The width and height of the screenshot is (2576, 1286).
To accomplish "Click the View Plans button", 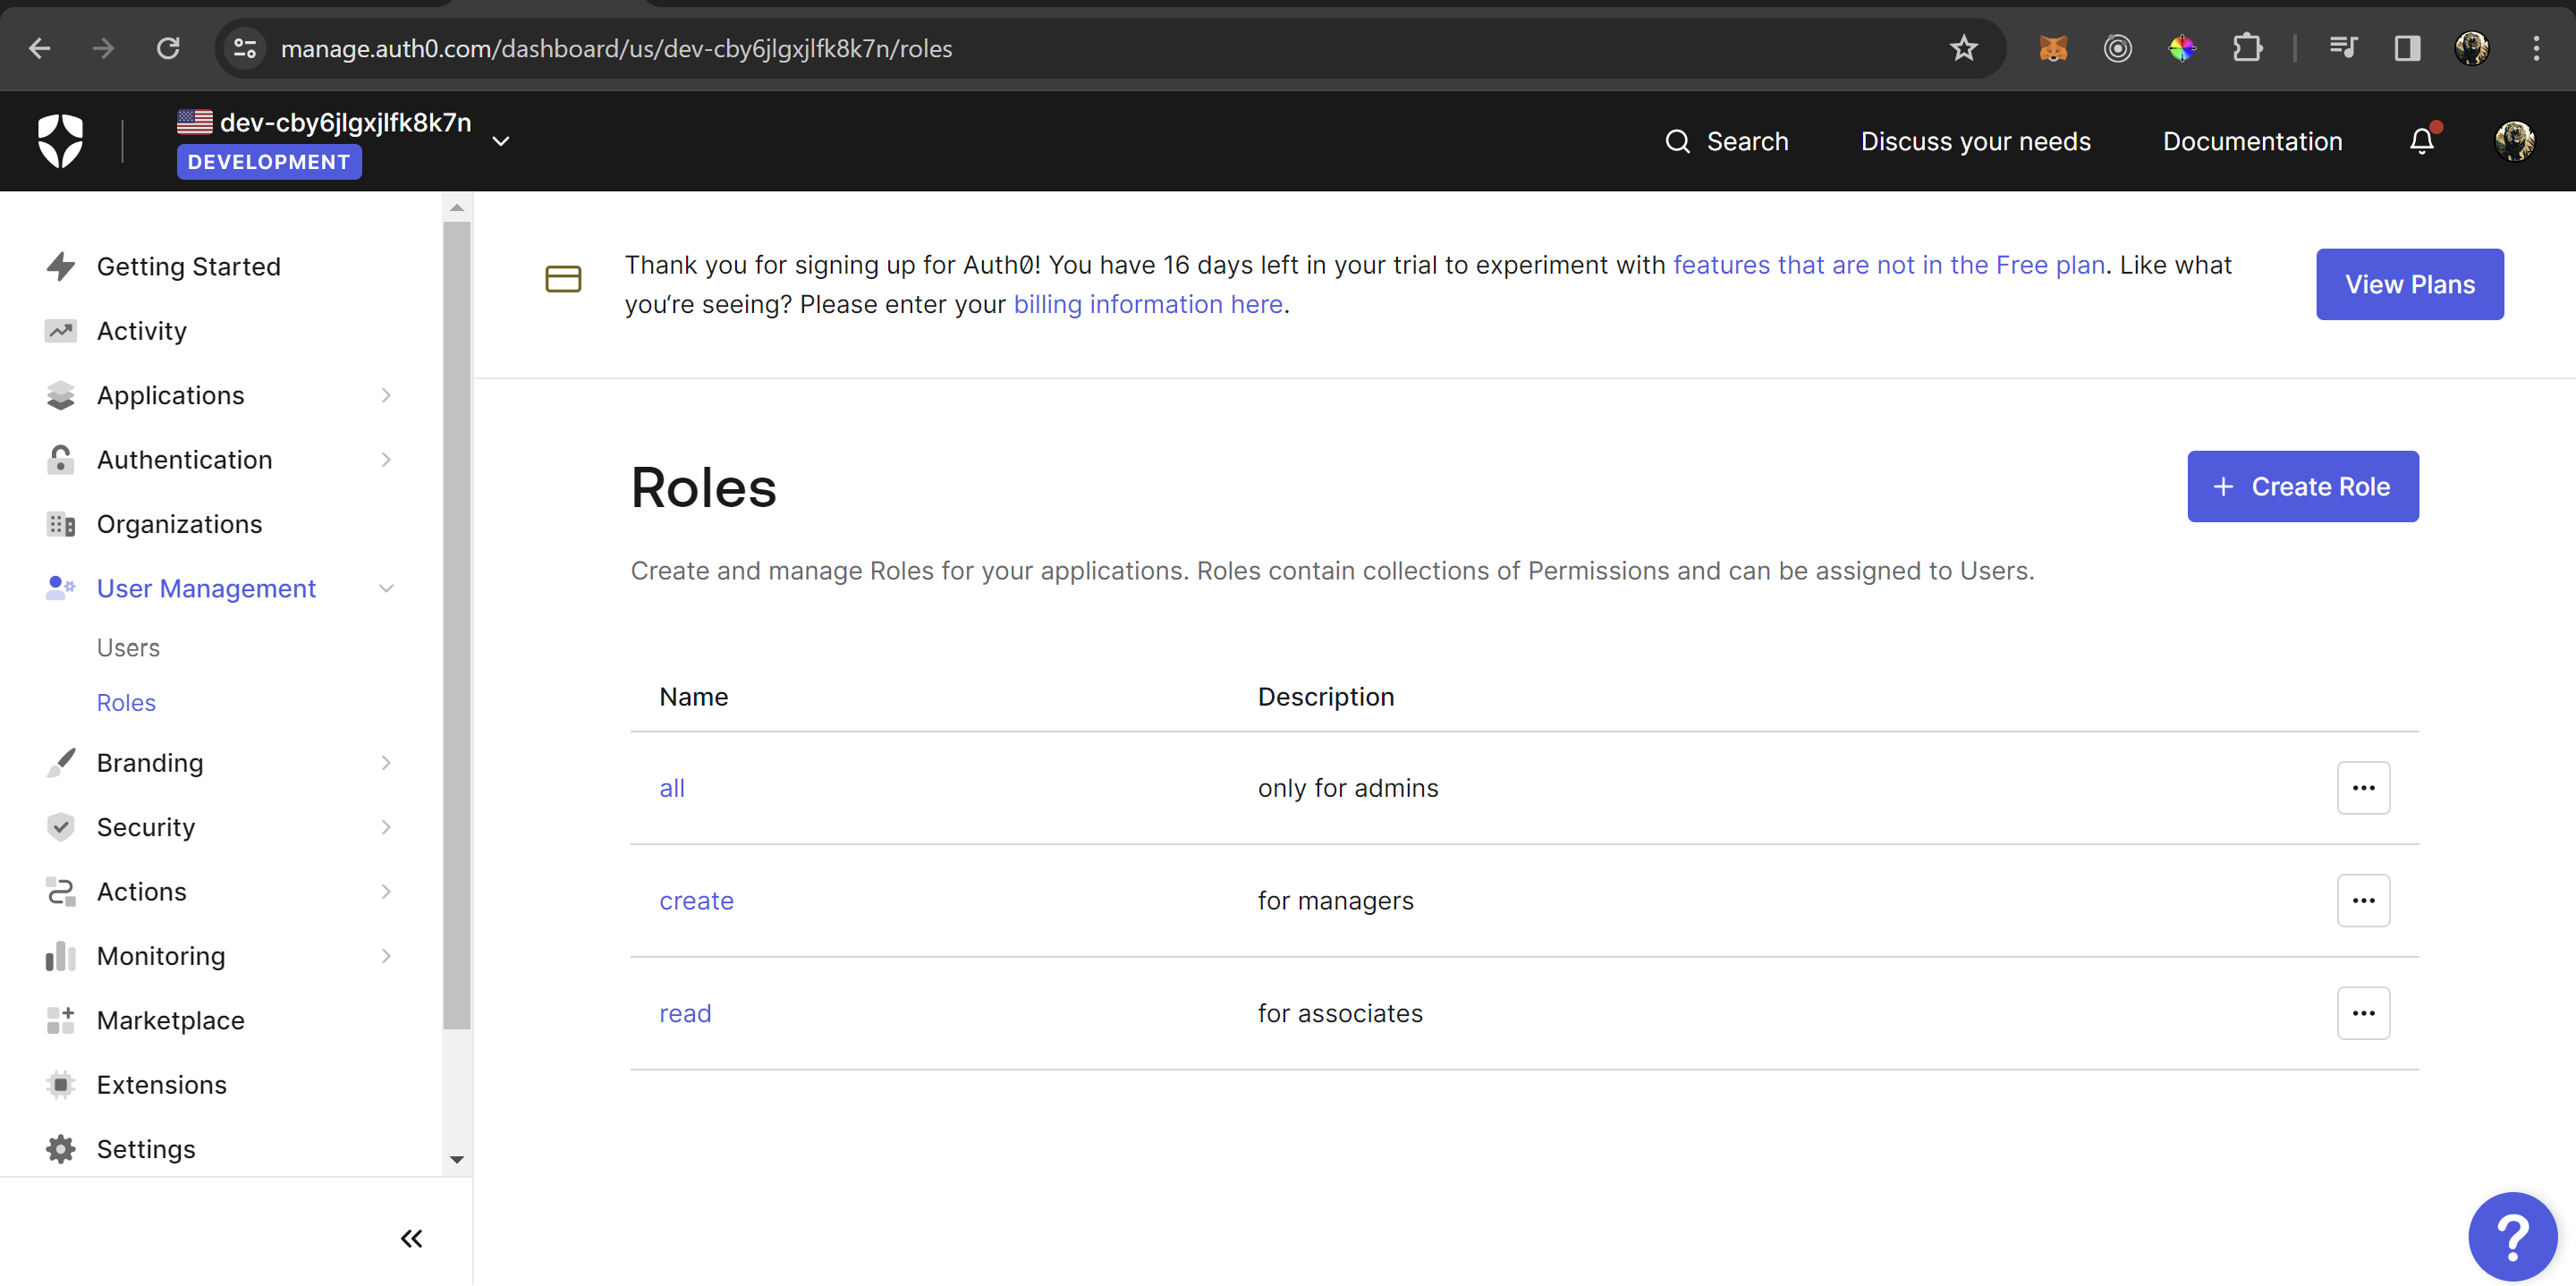I will [2410, 284].
